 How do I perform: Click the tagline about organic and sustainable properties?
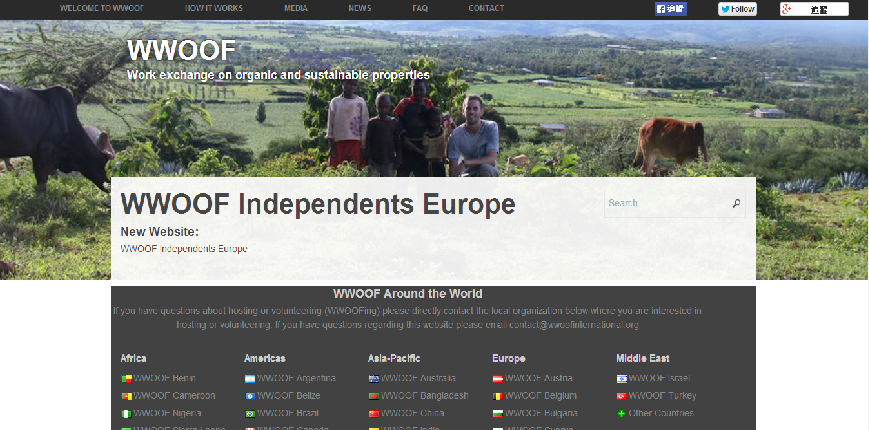[278, 75]
